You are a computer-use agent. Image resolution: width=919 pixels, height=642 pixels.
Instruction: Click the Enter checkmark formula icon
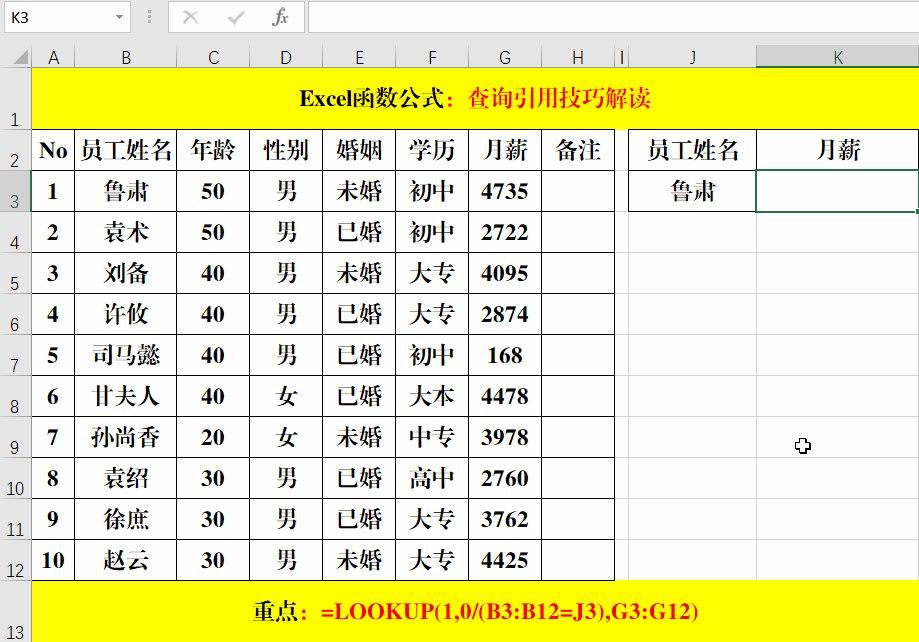click(236, 17)
